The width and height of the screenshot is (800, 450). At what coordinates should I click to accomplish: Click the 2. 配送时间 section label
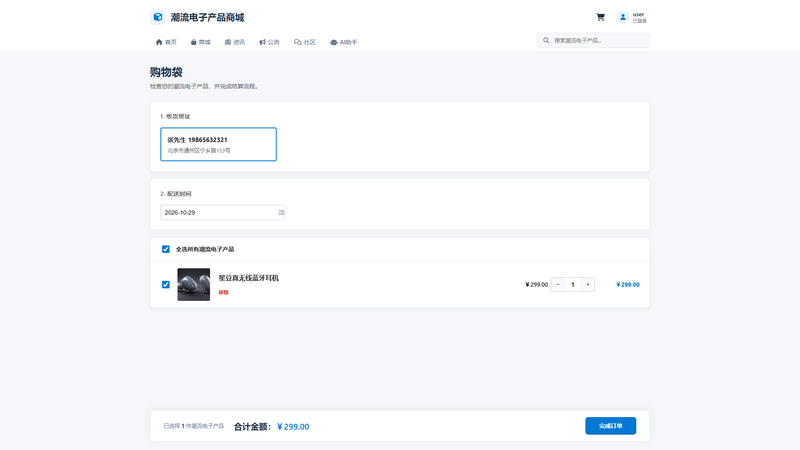click(x=176, y=194)
